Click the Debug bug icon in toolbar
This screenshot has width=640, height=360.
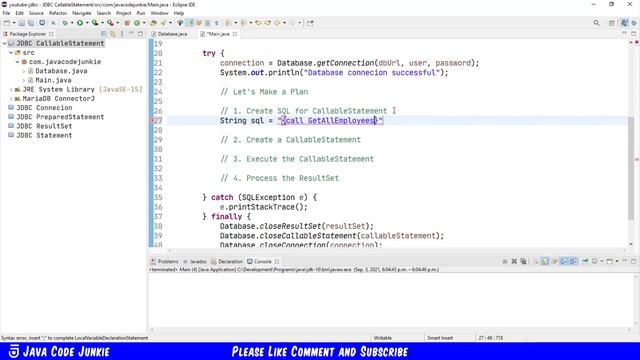tap(65, 23)
